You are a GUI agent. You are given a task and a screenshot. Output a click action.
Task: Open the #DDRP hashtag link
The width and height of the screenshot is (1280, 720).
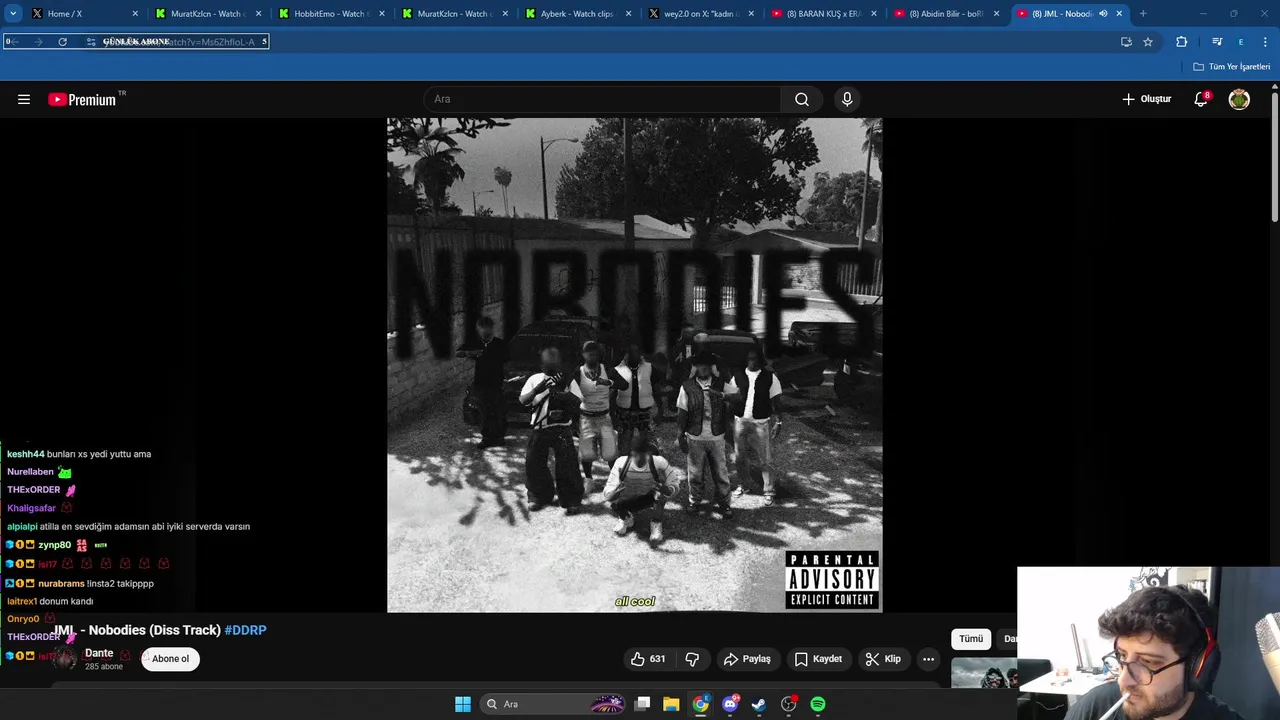245,630
